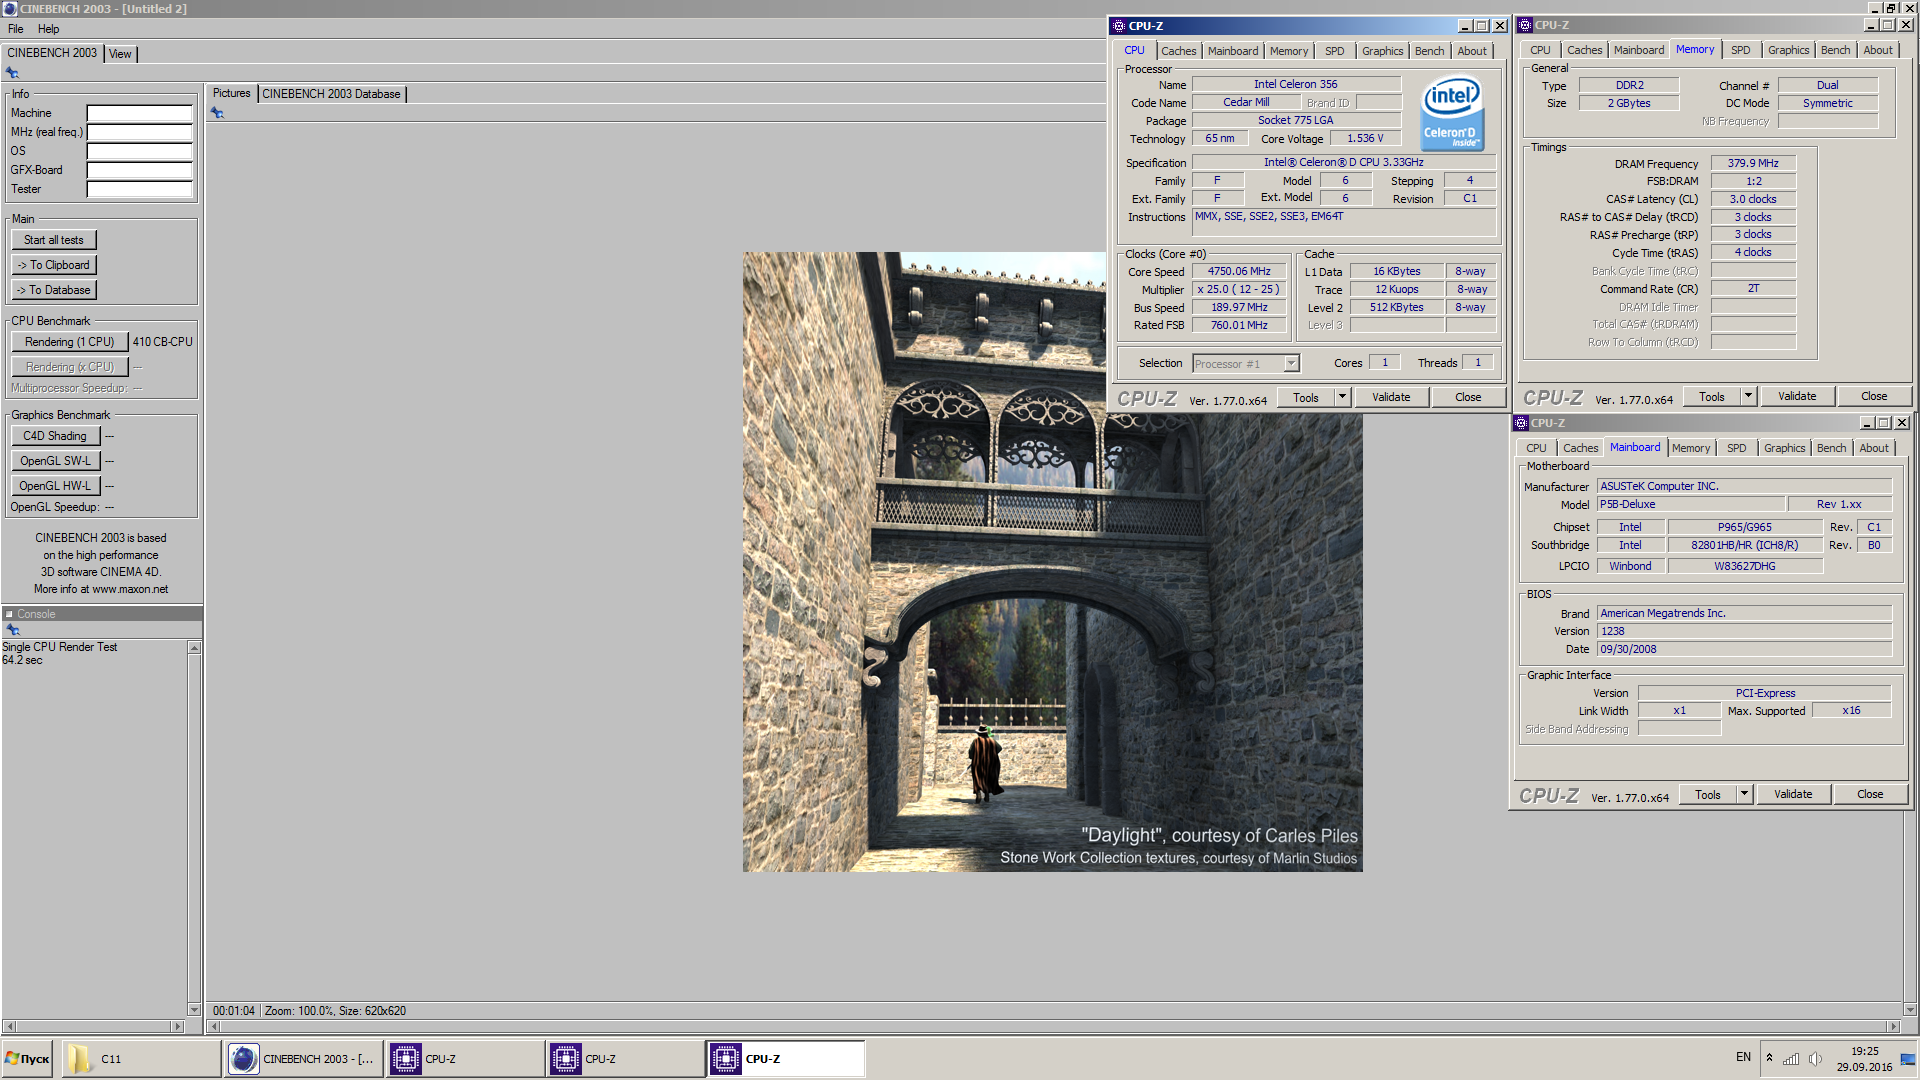
Task: Run Rendering (1 CPU) benchmark
Action: coord(70,342)
